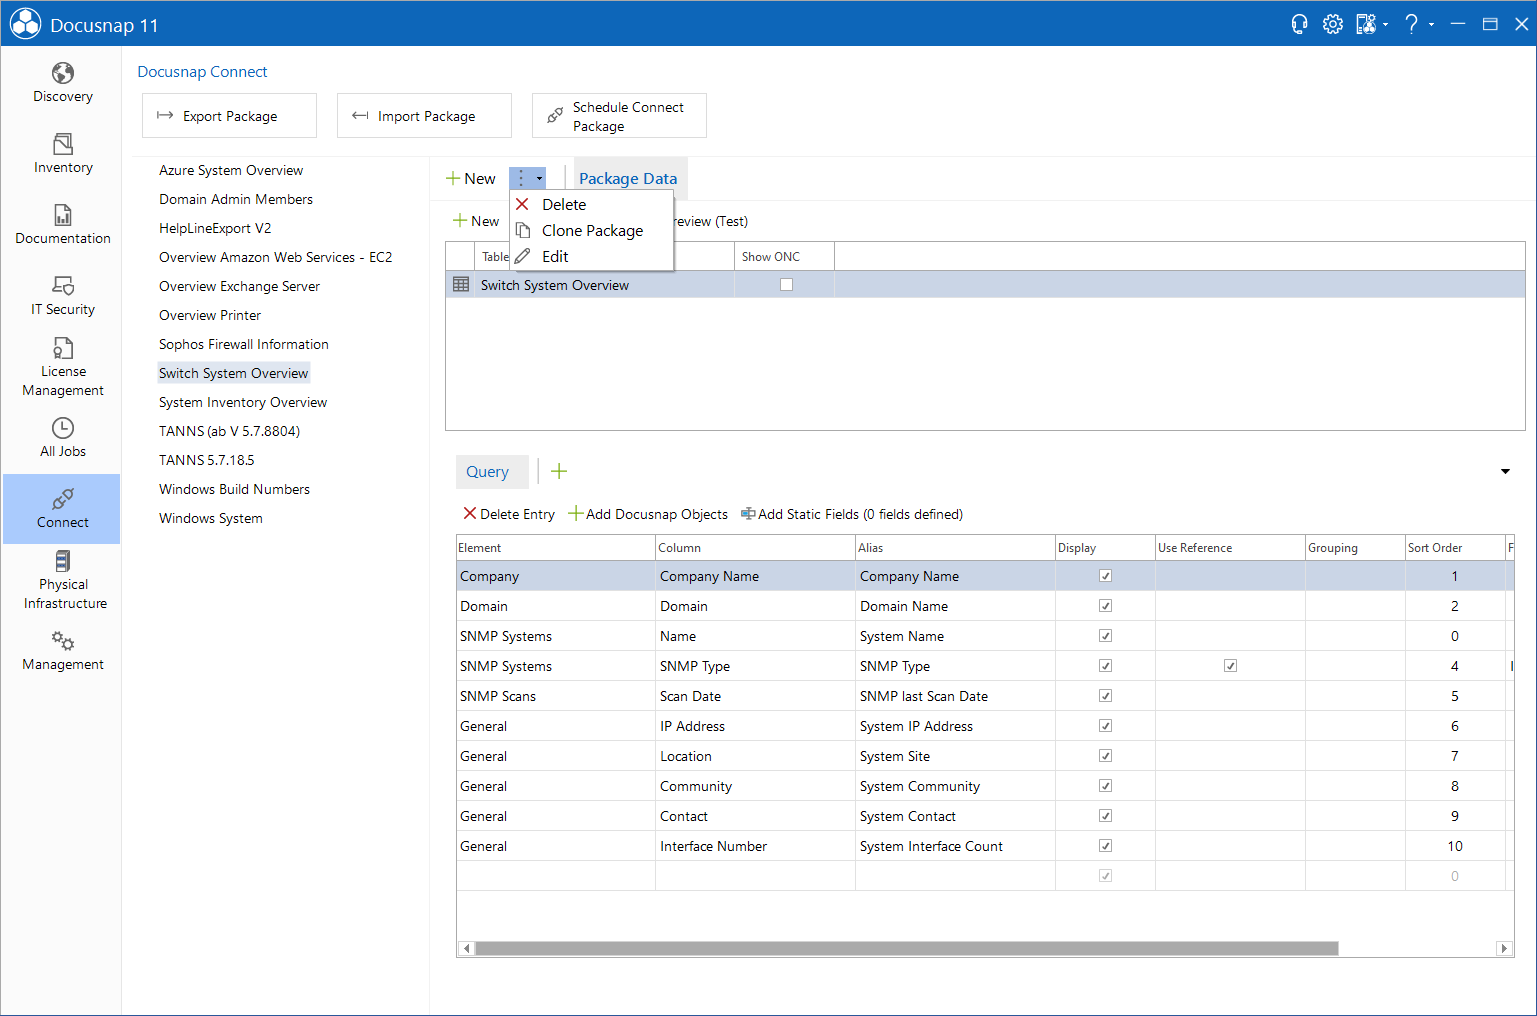Screen dimensions: 1537x1016
Task: Toggle Display checkbox for System Name row
Action: coord(1105,636)
